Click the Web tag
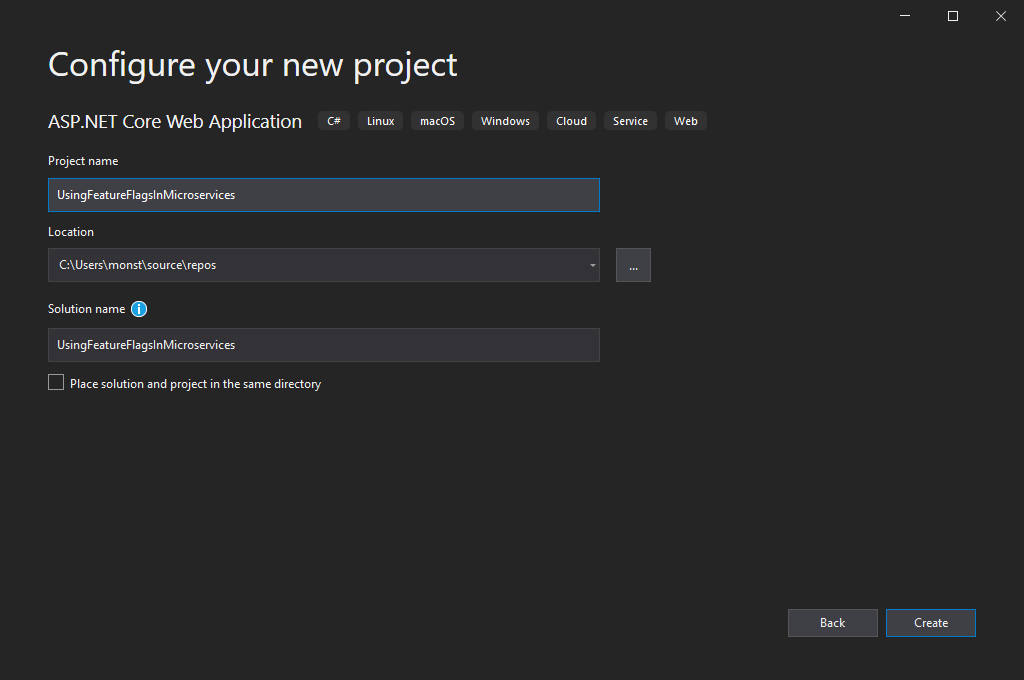 tap(686, 121)
